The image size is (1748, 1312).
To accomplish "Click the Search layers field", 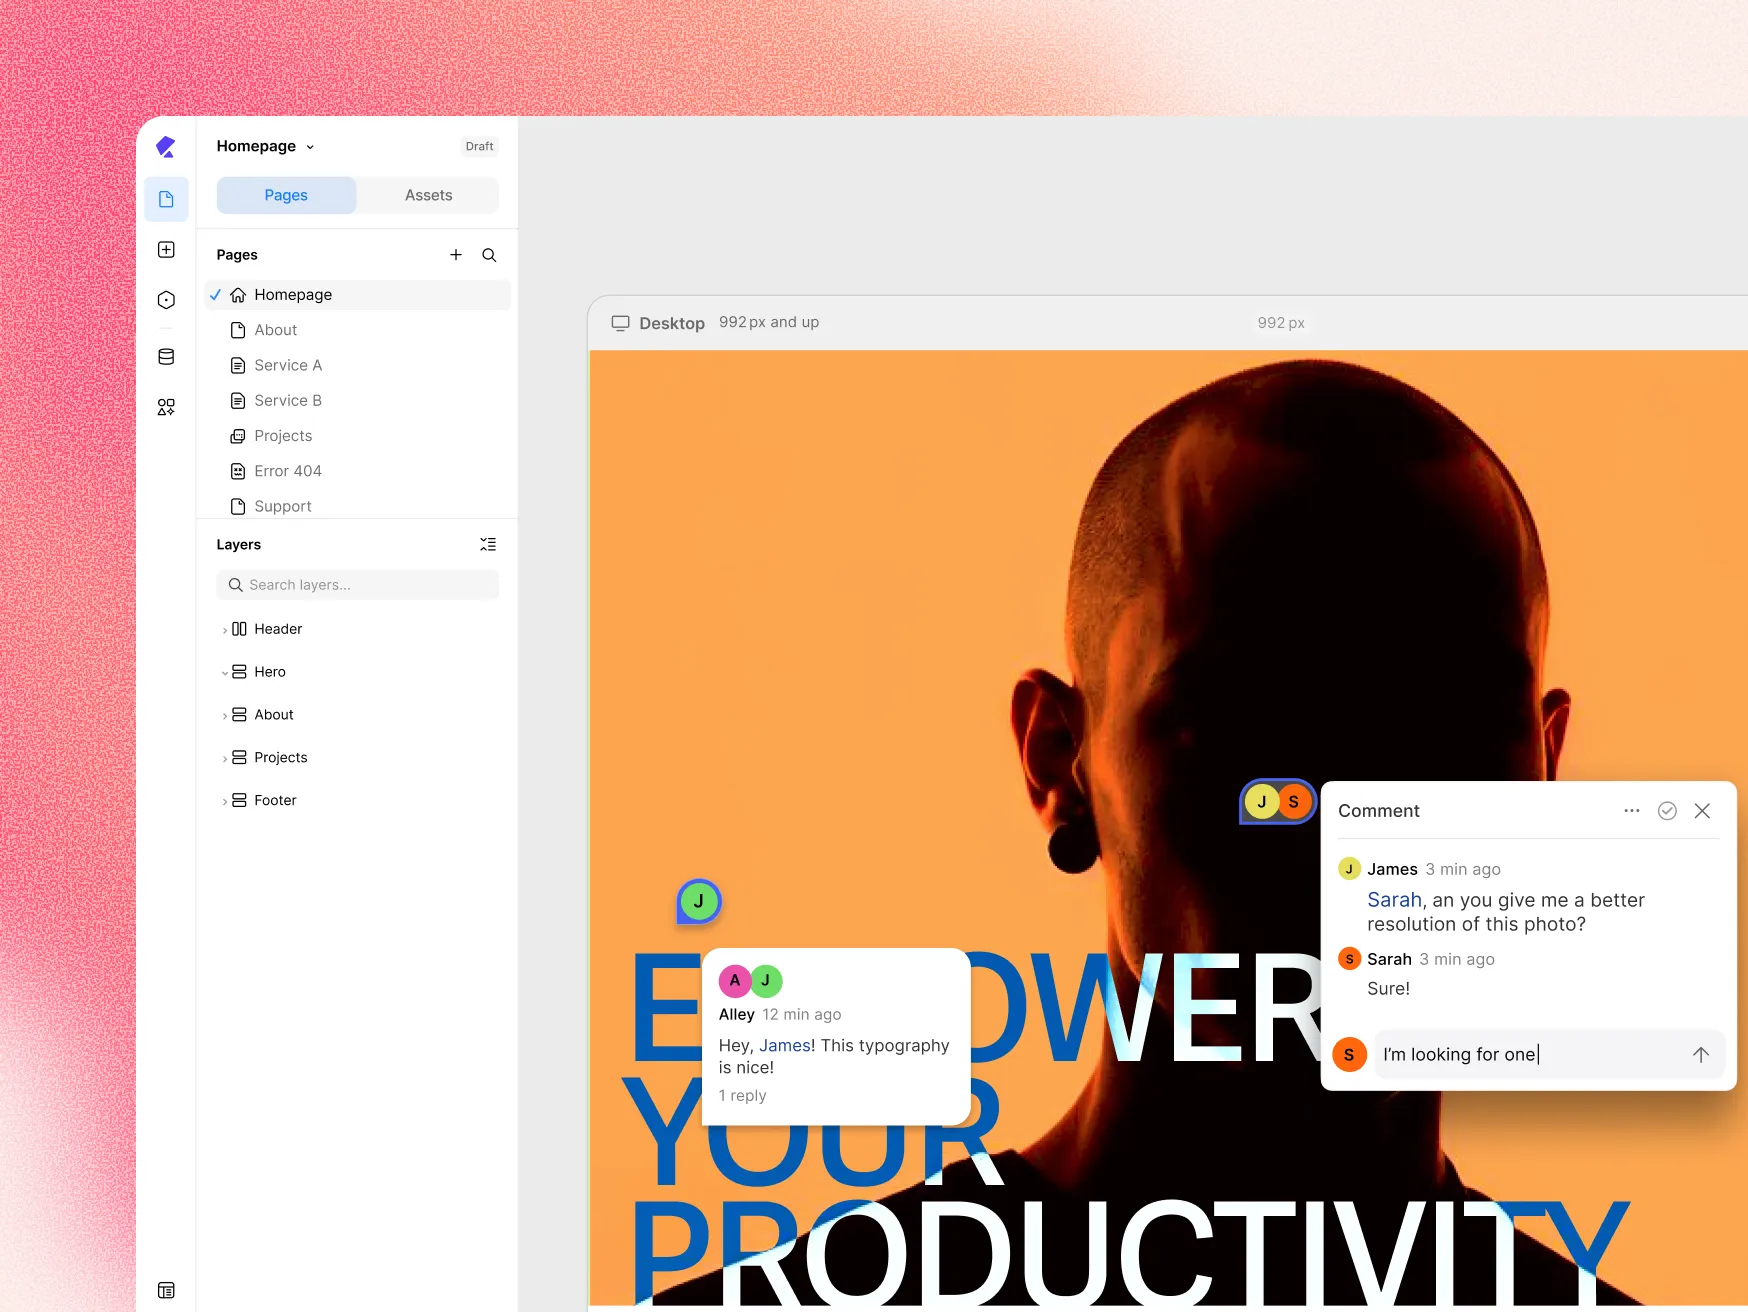I will click(x=357, y=585).
